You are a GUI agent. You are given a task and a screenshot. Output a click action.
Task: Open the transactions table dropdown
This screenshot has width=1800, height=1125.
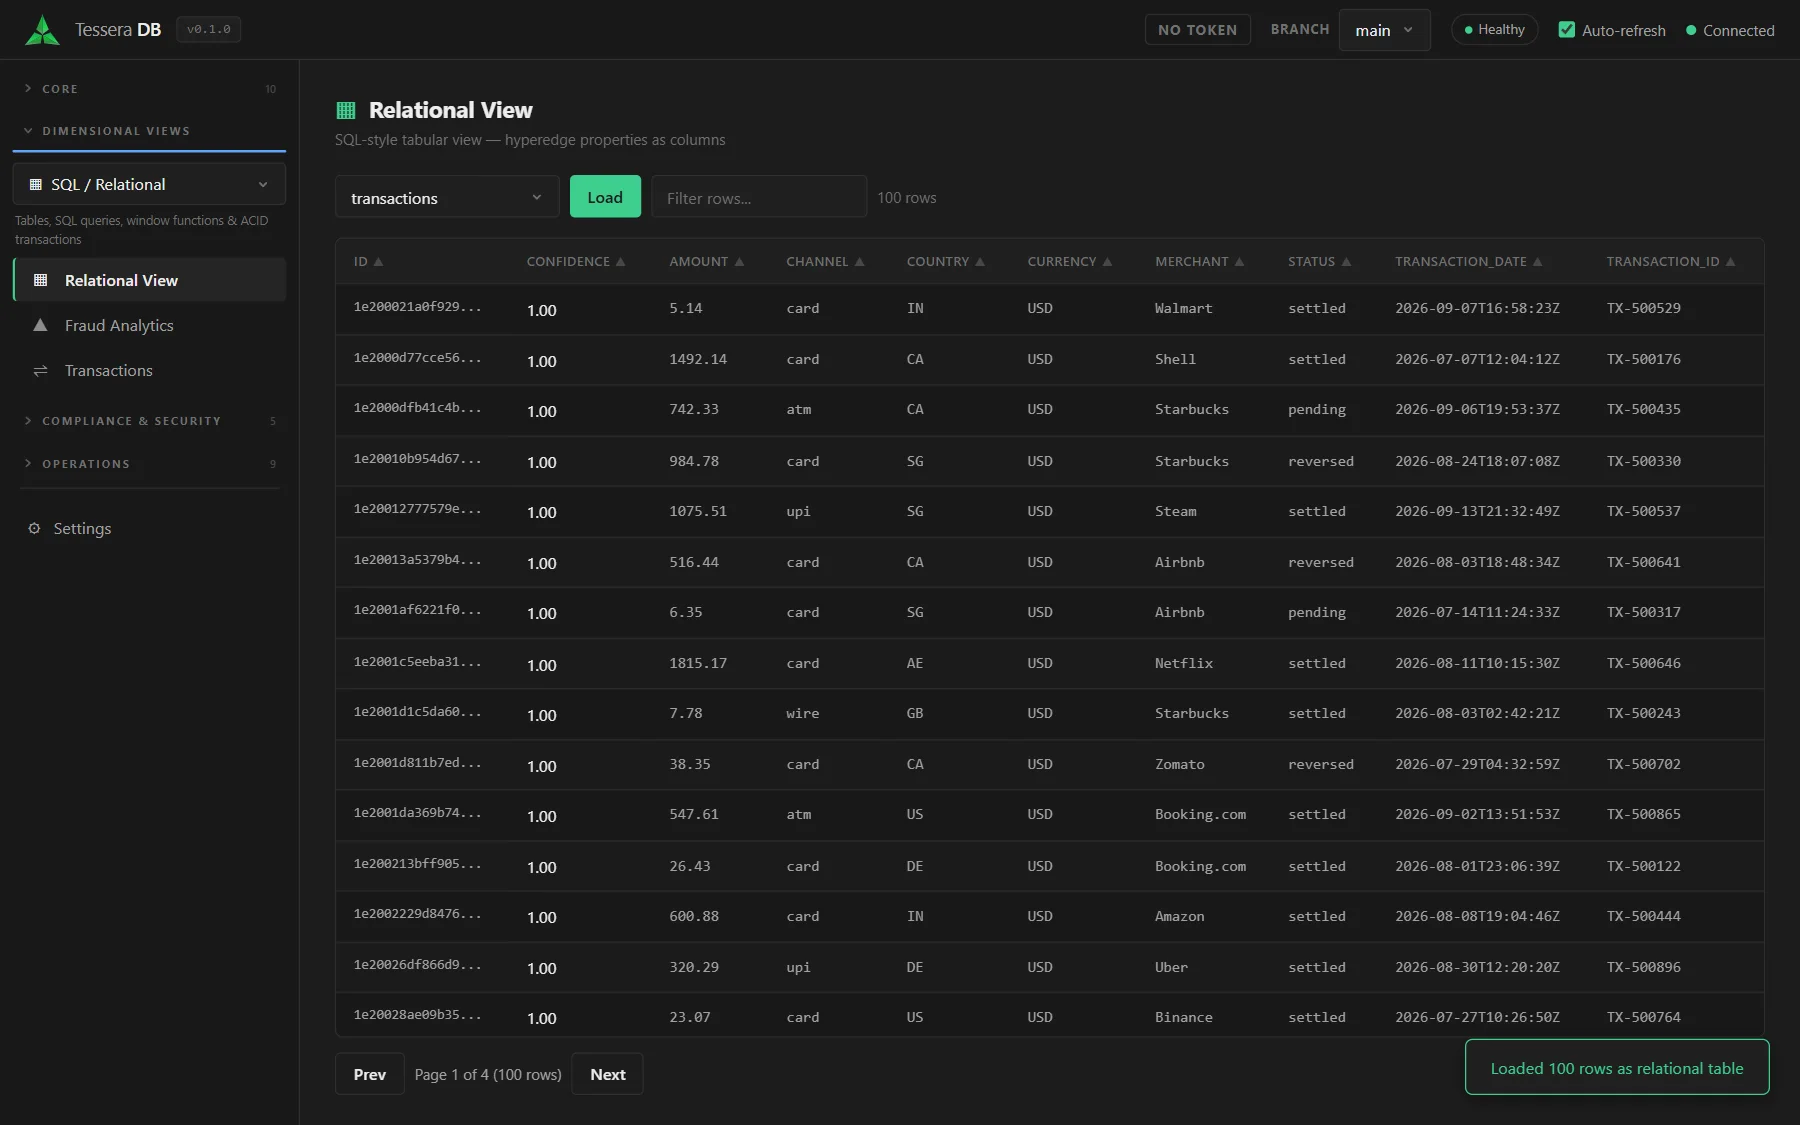[x=446, y=198]
